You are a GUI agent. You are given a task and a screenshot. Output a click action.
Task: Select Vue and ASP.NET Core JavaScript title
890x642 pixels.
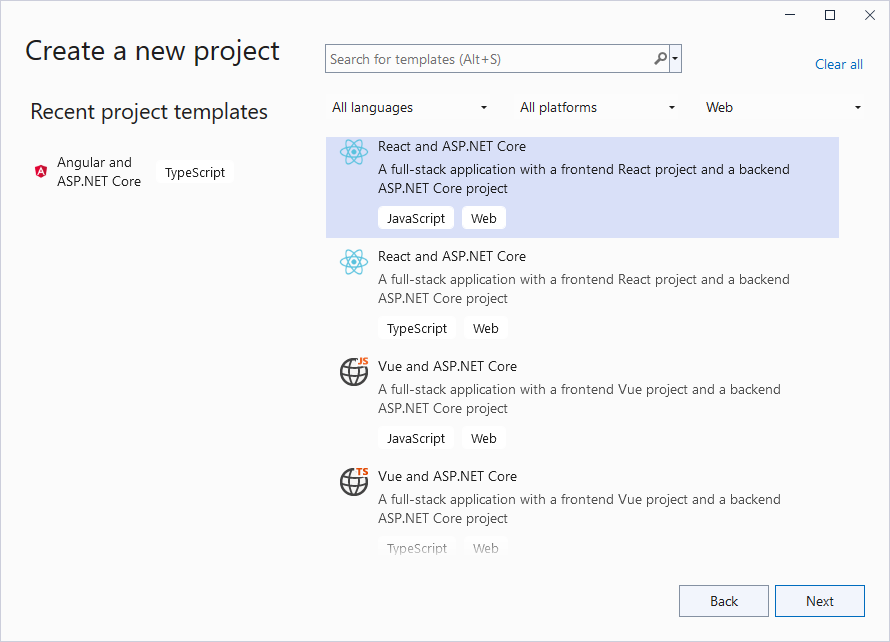tap(447, 367)
